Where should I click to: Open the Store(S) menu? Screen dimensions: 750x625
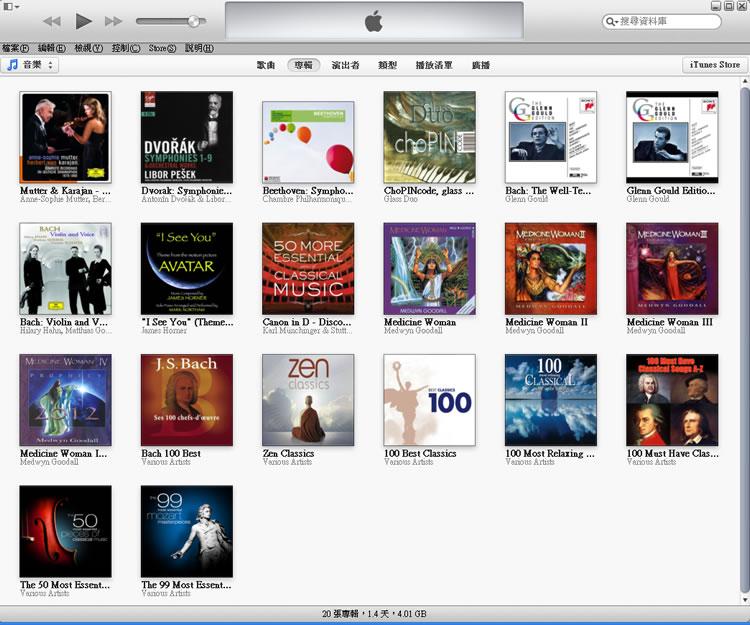pyautogui.click(x=162, y=48)
